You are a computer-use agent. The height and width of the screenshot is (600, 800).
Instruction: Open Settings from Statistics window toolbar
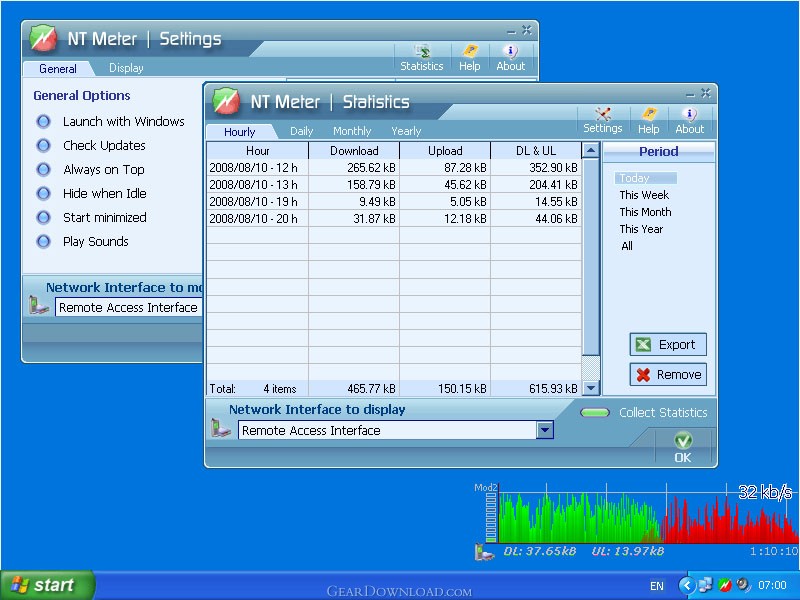pyautogui.click(x=603, y=121)
